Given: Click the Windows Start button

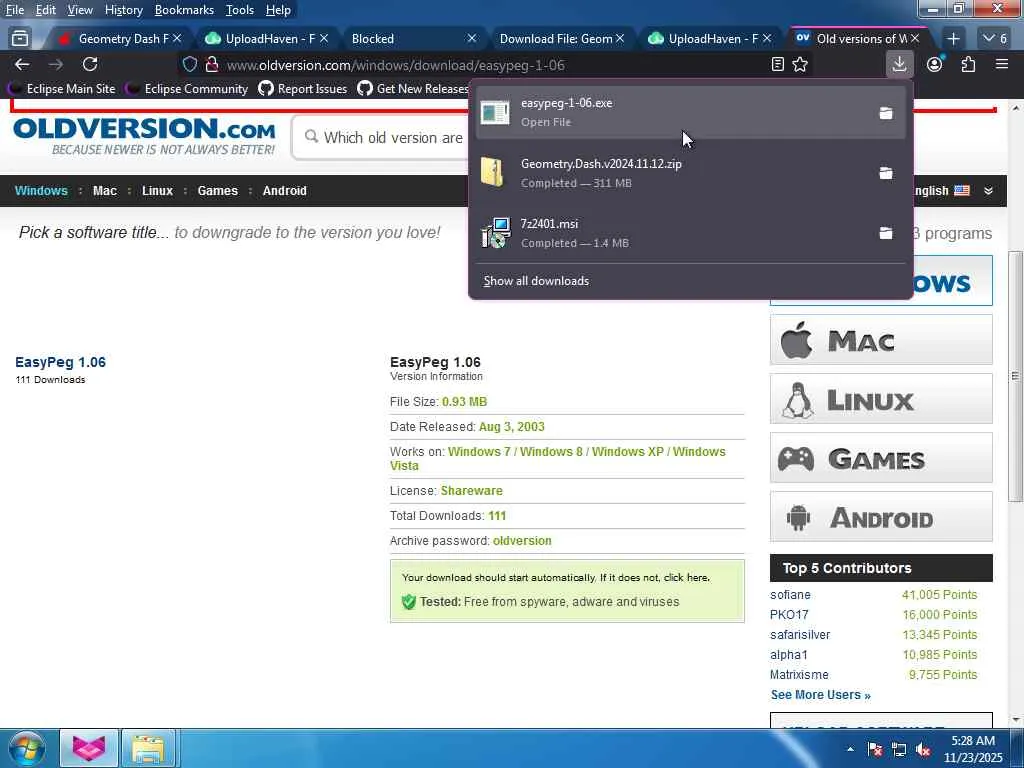Looking at the screenshot, I should [25, 748].
